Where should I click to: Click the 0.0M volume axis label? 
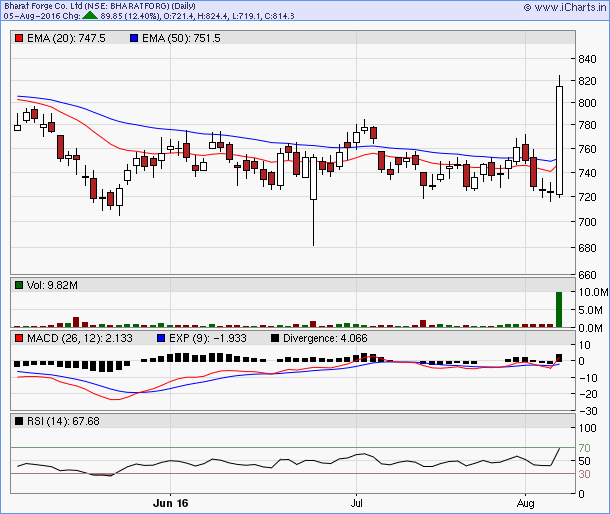(x=590, y=328)
